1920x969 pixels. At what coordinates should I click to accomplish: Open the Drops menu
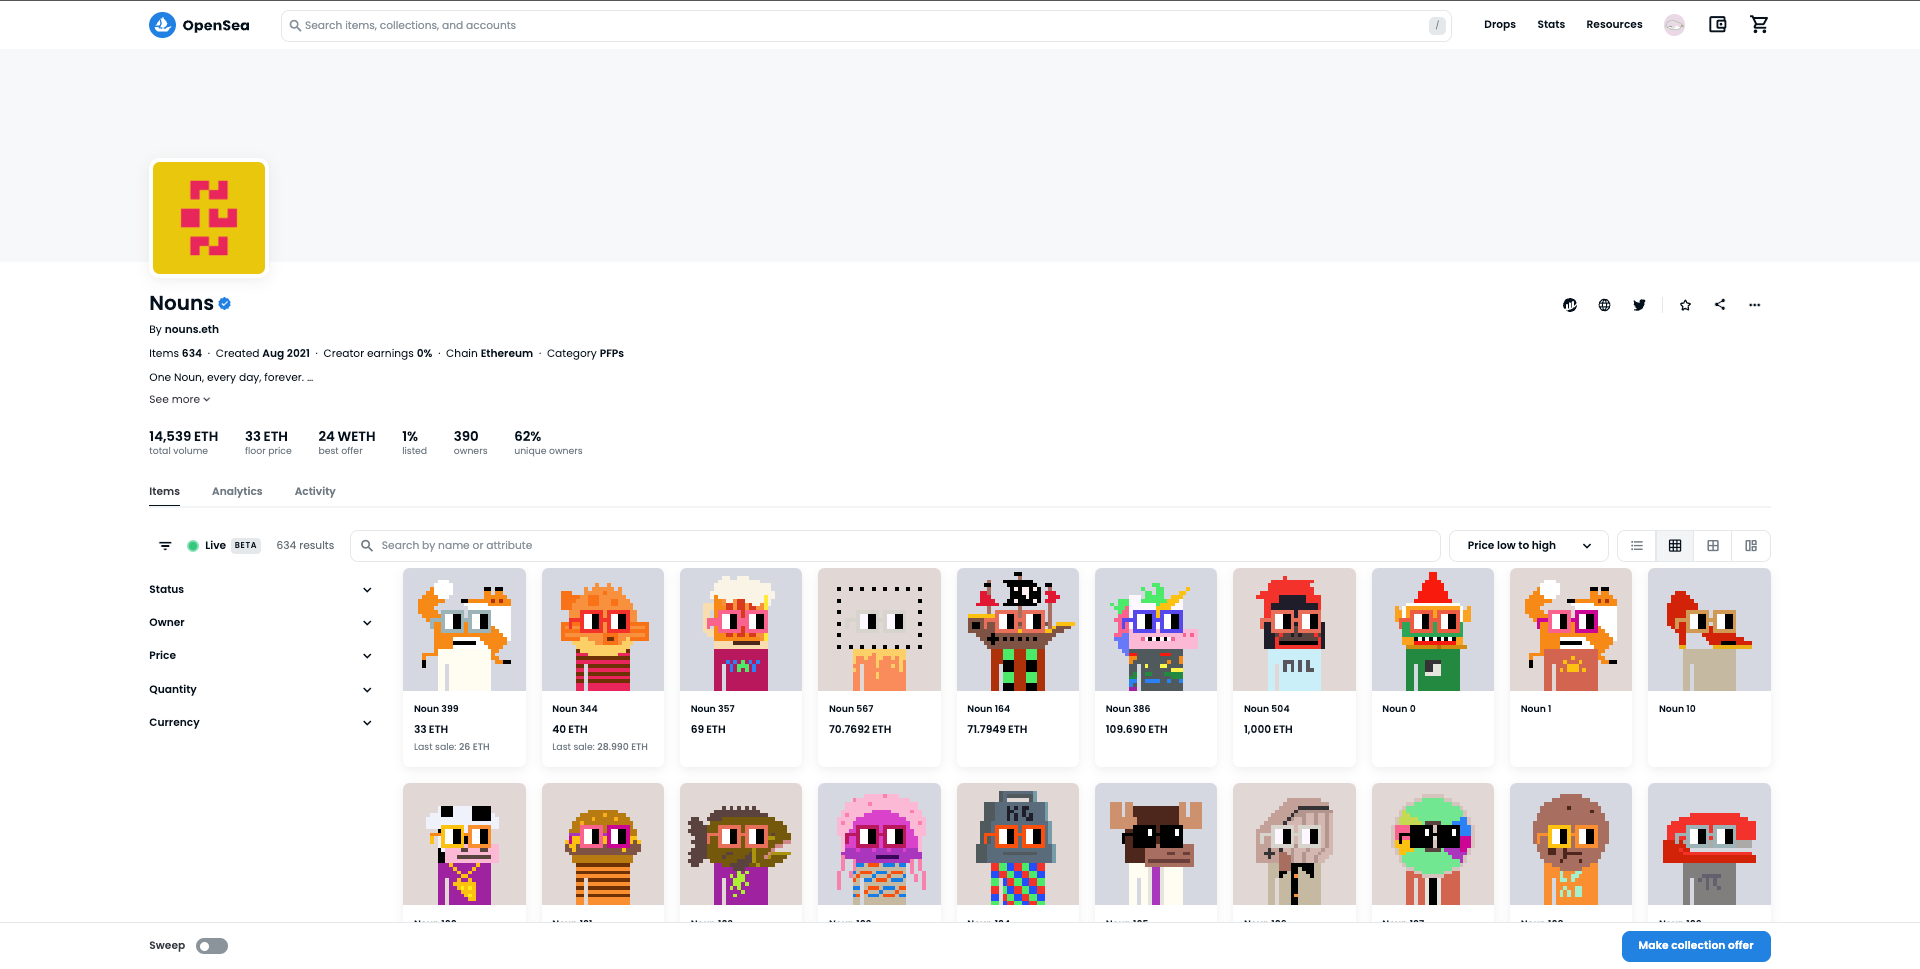pyautogui.click(x=1499, y=25)
